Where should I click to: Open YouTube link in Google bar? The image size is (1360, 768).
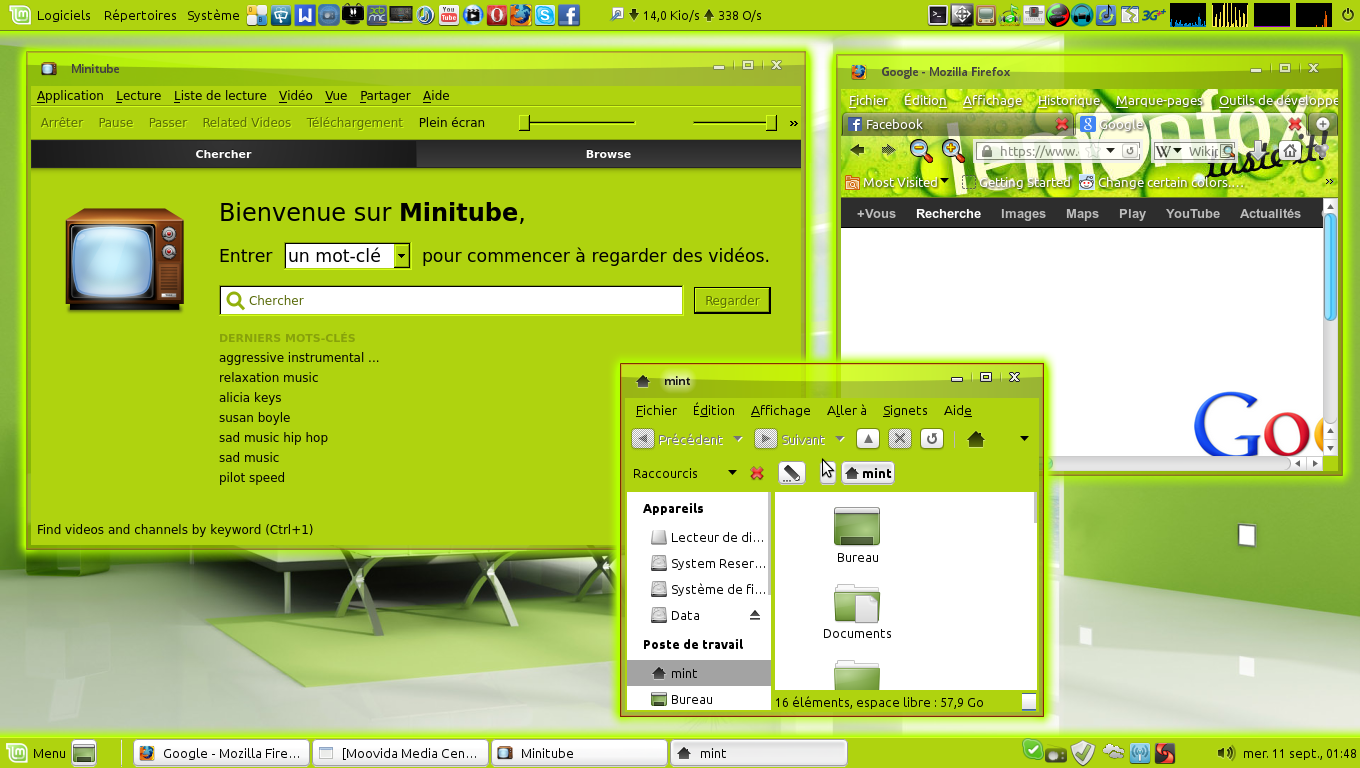[x=1192, y=213]
